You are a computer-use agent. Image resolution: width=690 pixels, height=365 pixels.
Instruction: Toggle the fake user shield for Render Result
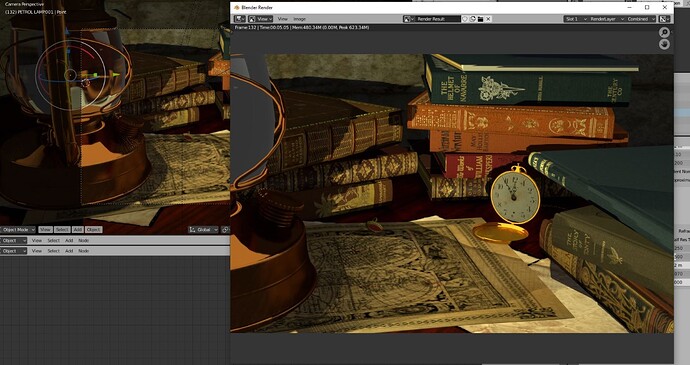point(464,19)
